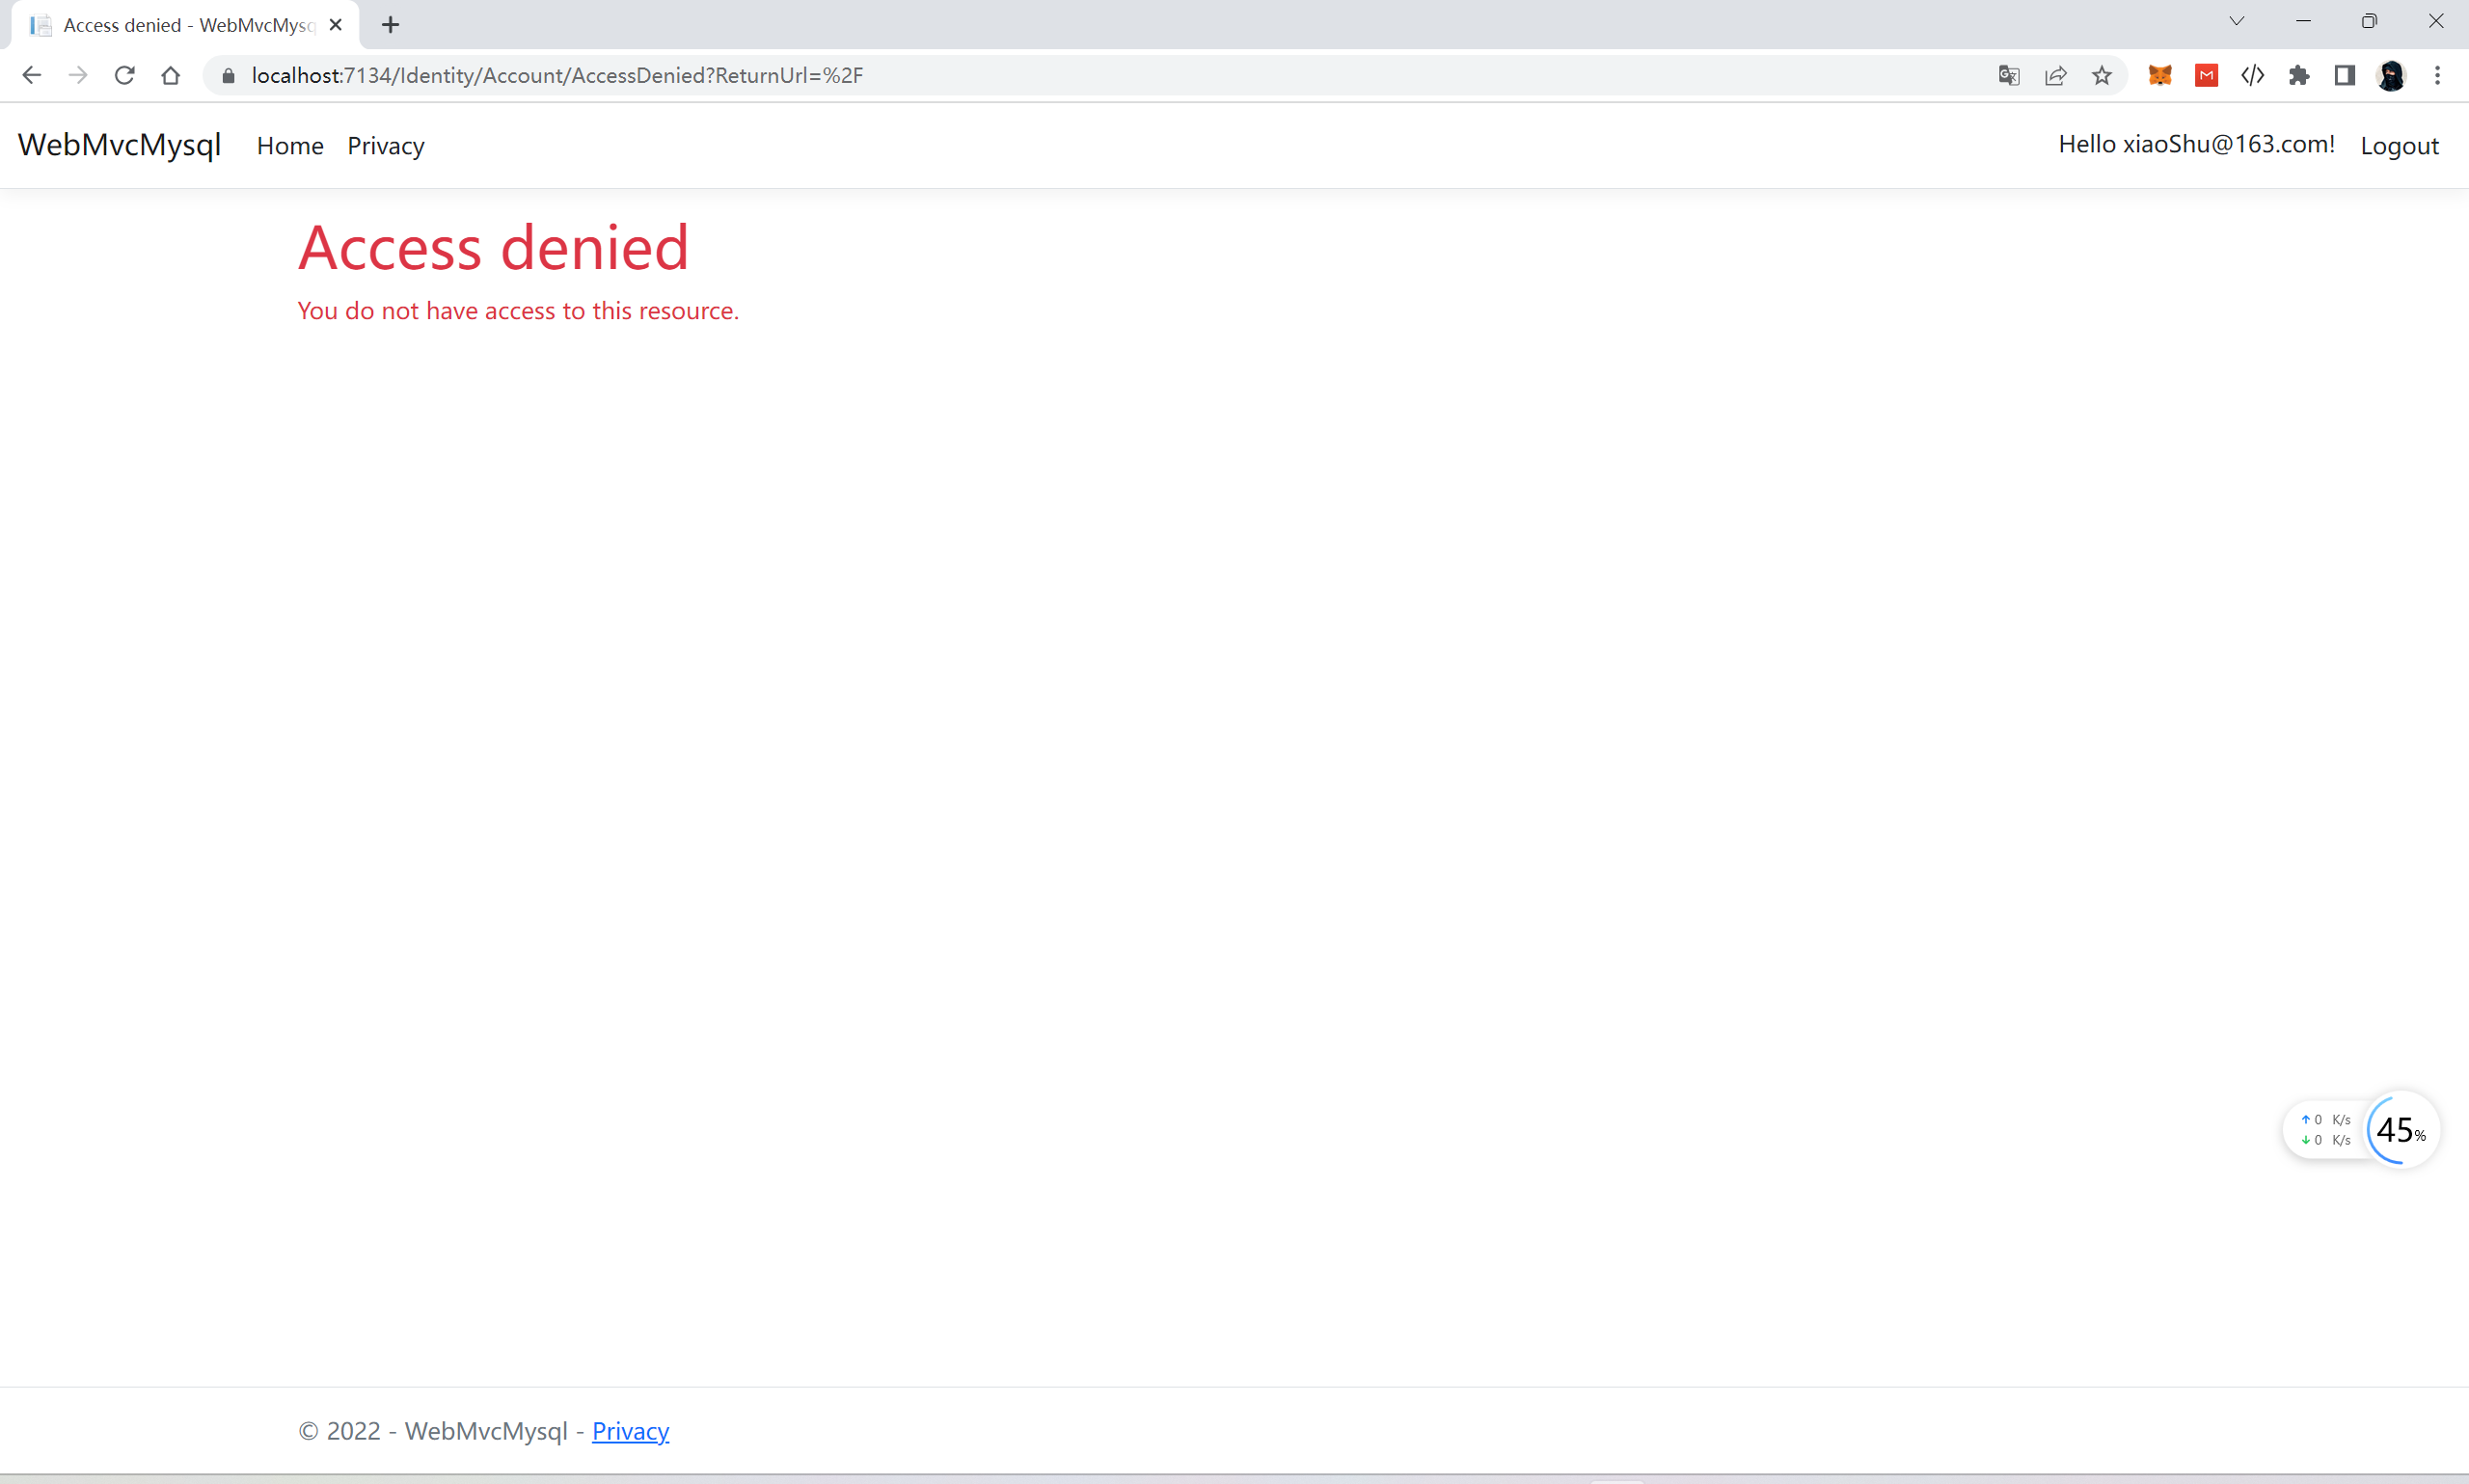The width and height of the screenshot is (2469, 1484).
Task: Close the Access denied tab
Action: 336,25
